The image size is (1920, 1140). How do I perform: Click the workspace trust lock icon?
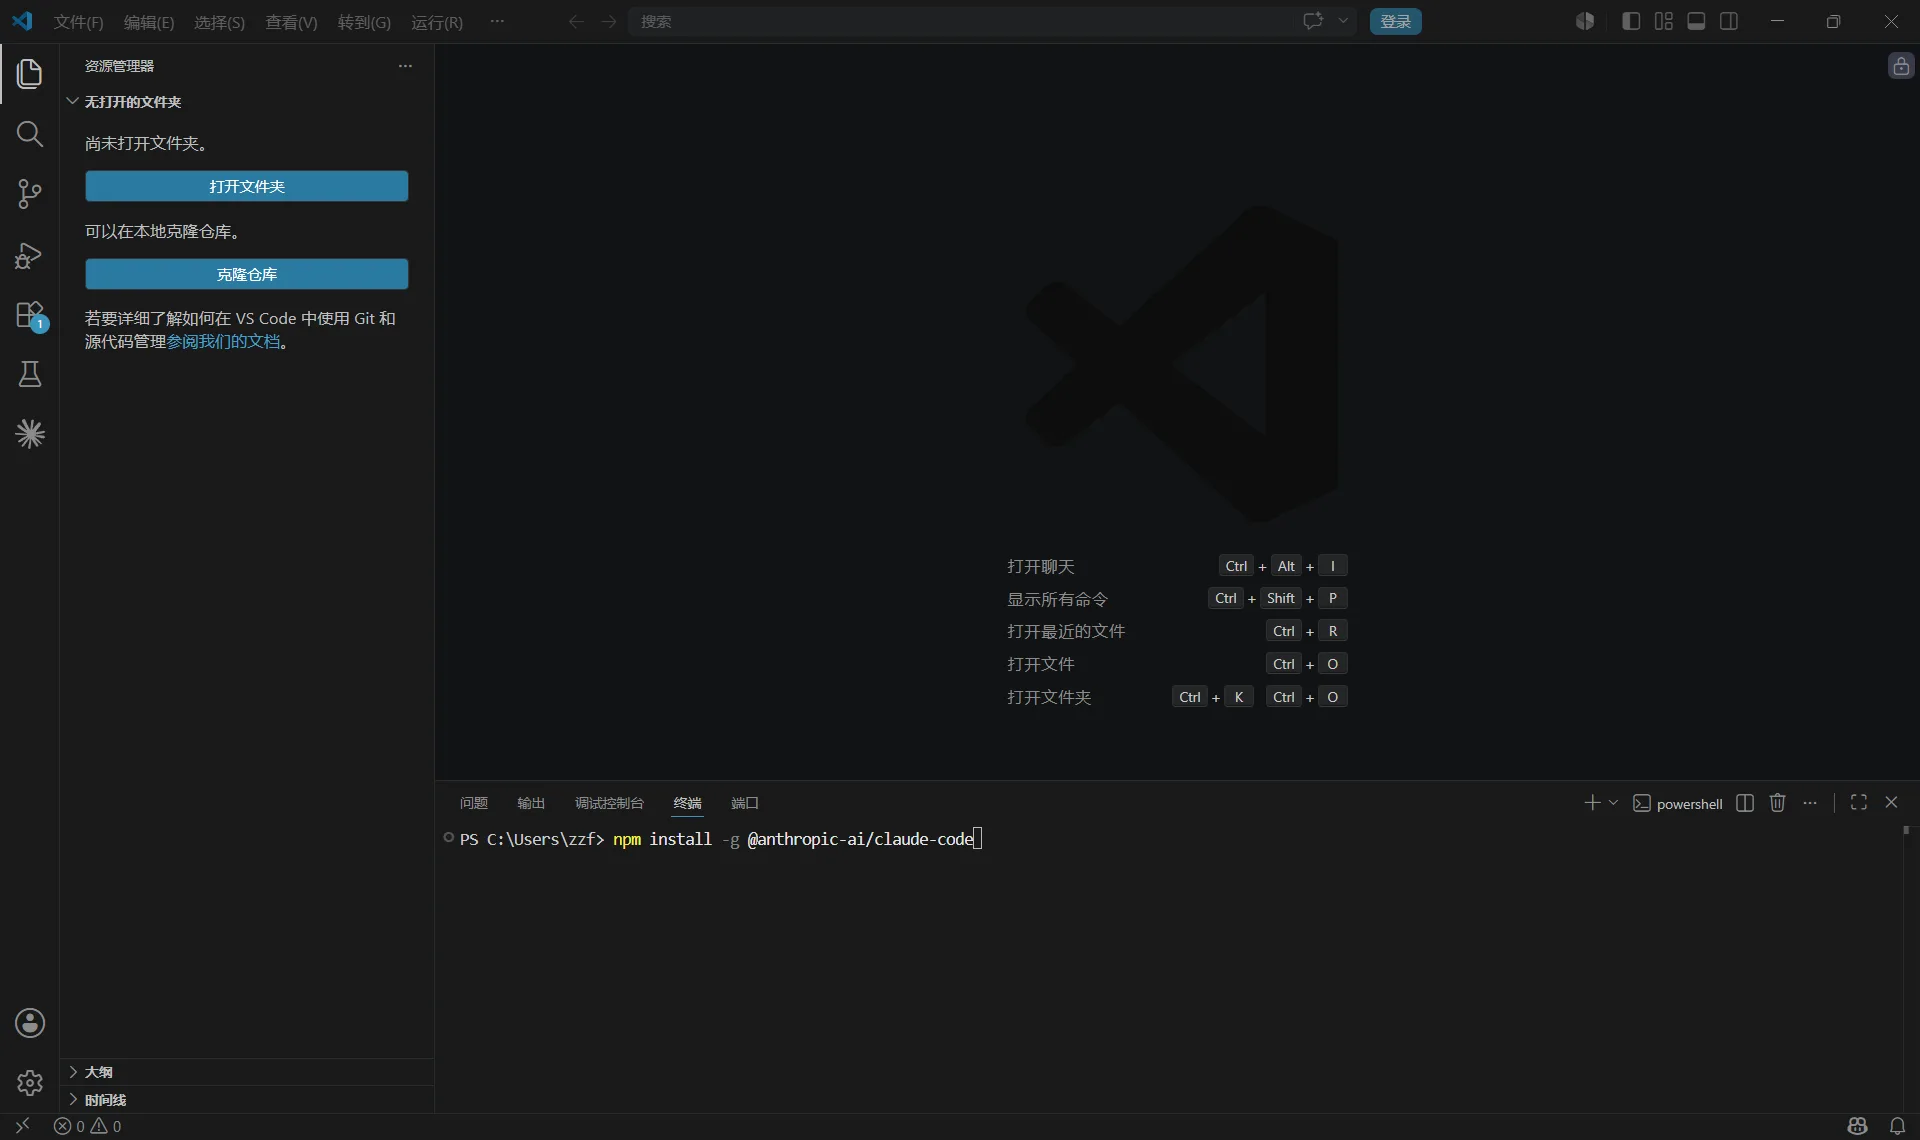pyautogui.click(x=1901, y=66)
